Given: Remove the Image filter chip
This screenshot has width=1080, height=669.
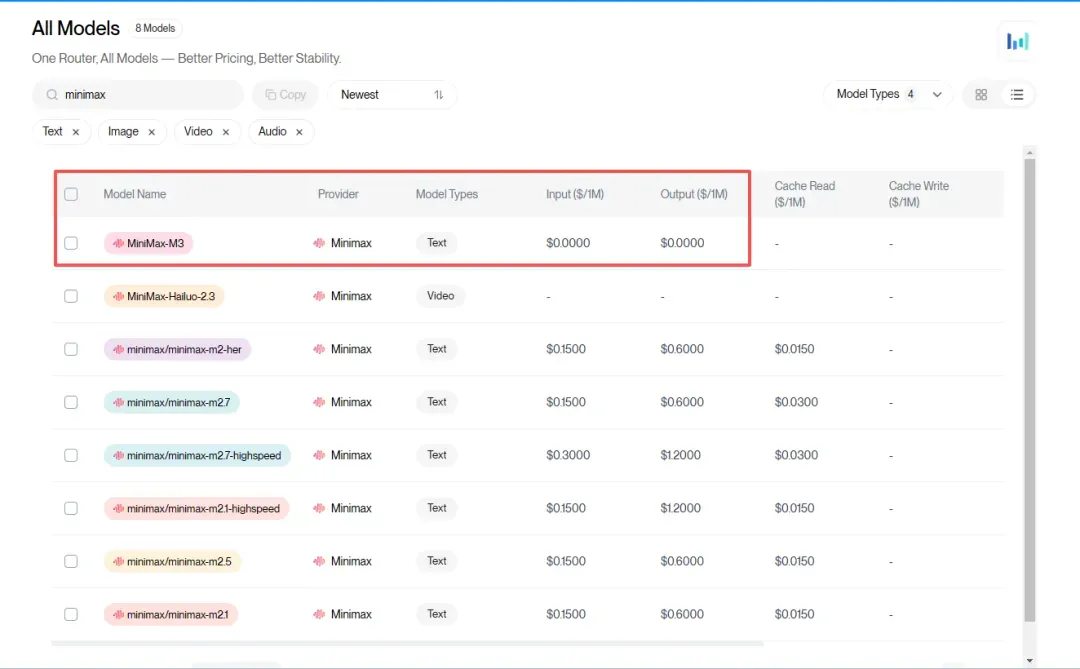Looking at the screenshot, I should pos(152,132).
